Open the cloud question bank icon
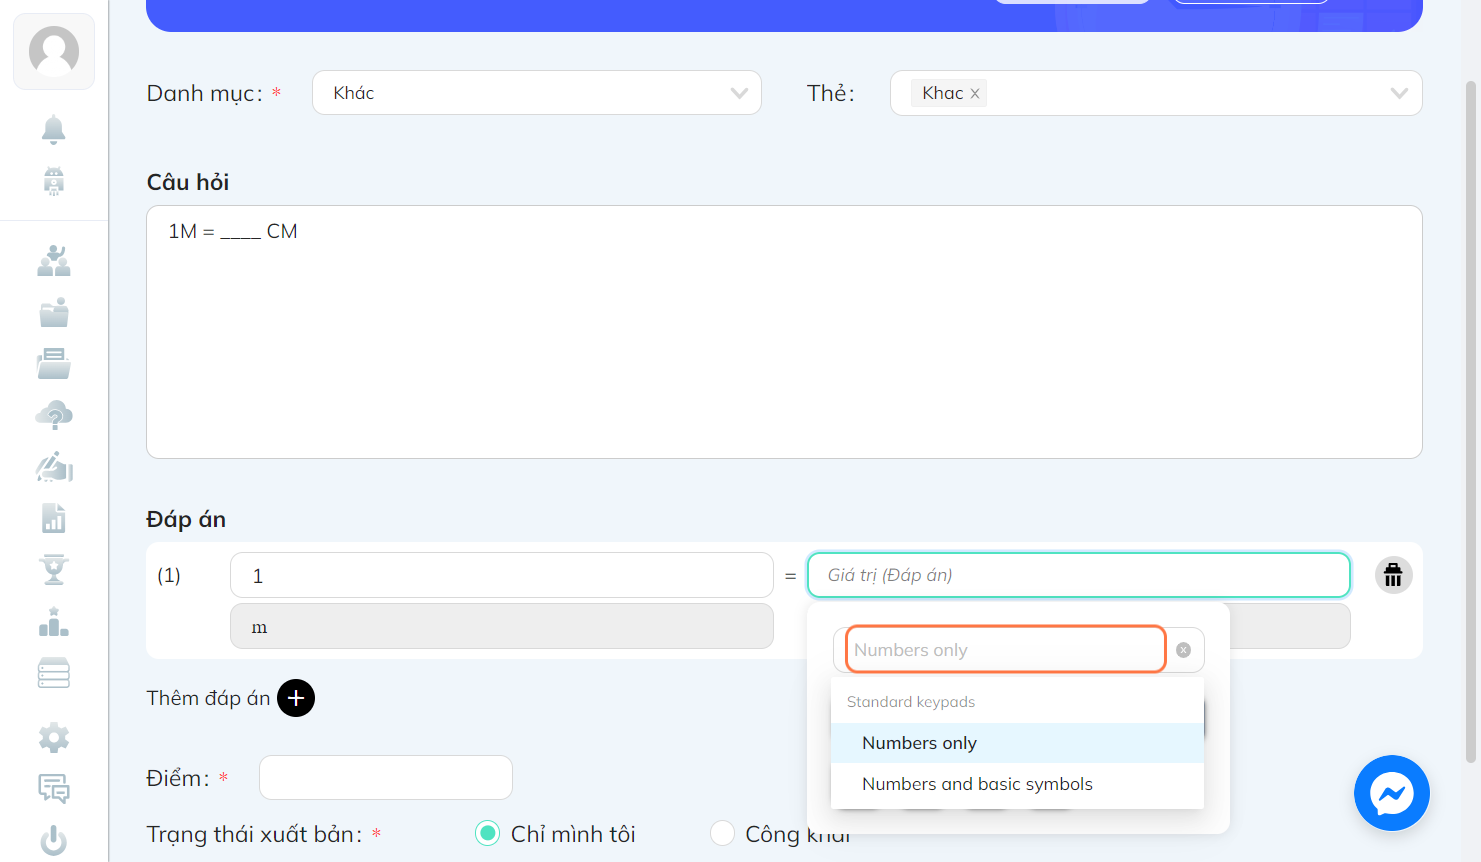 tap(54, 415)
